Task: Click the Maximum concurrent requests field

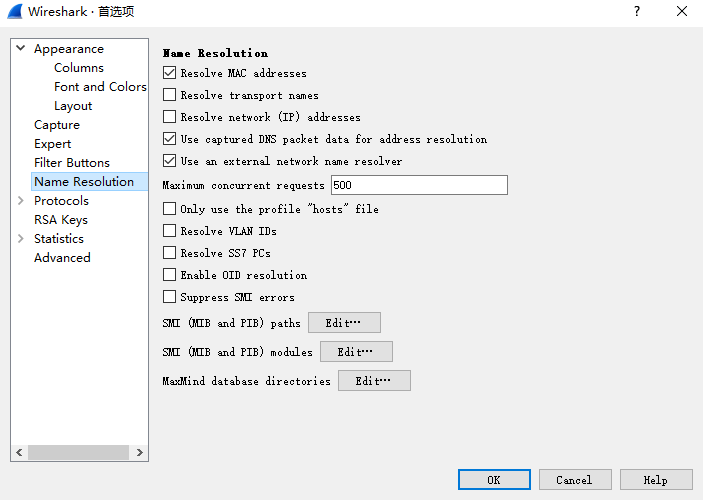Action: 419,185
